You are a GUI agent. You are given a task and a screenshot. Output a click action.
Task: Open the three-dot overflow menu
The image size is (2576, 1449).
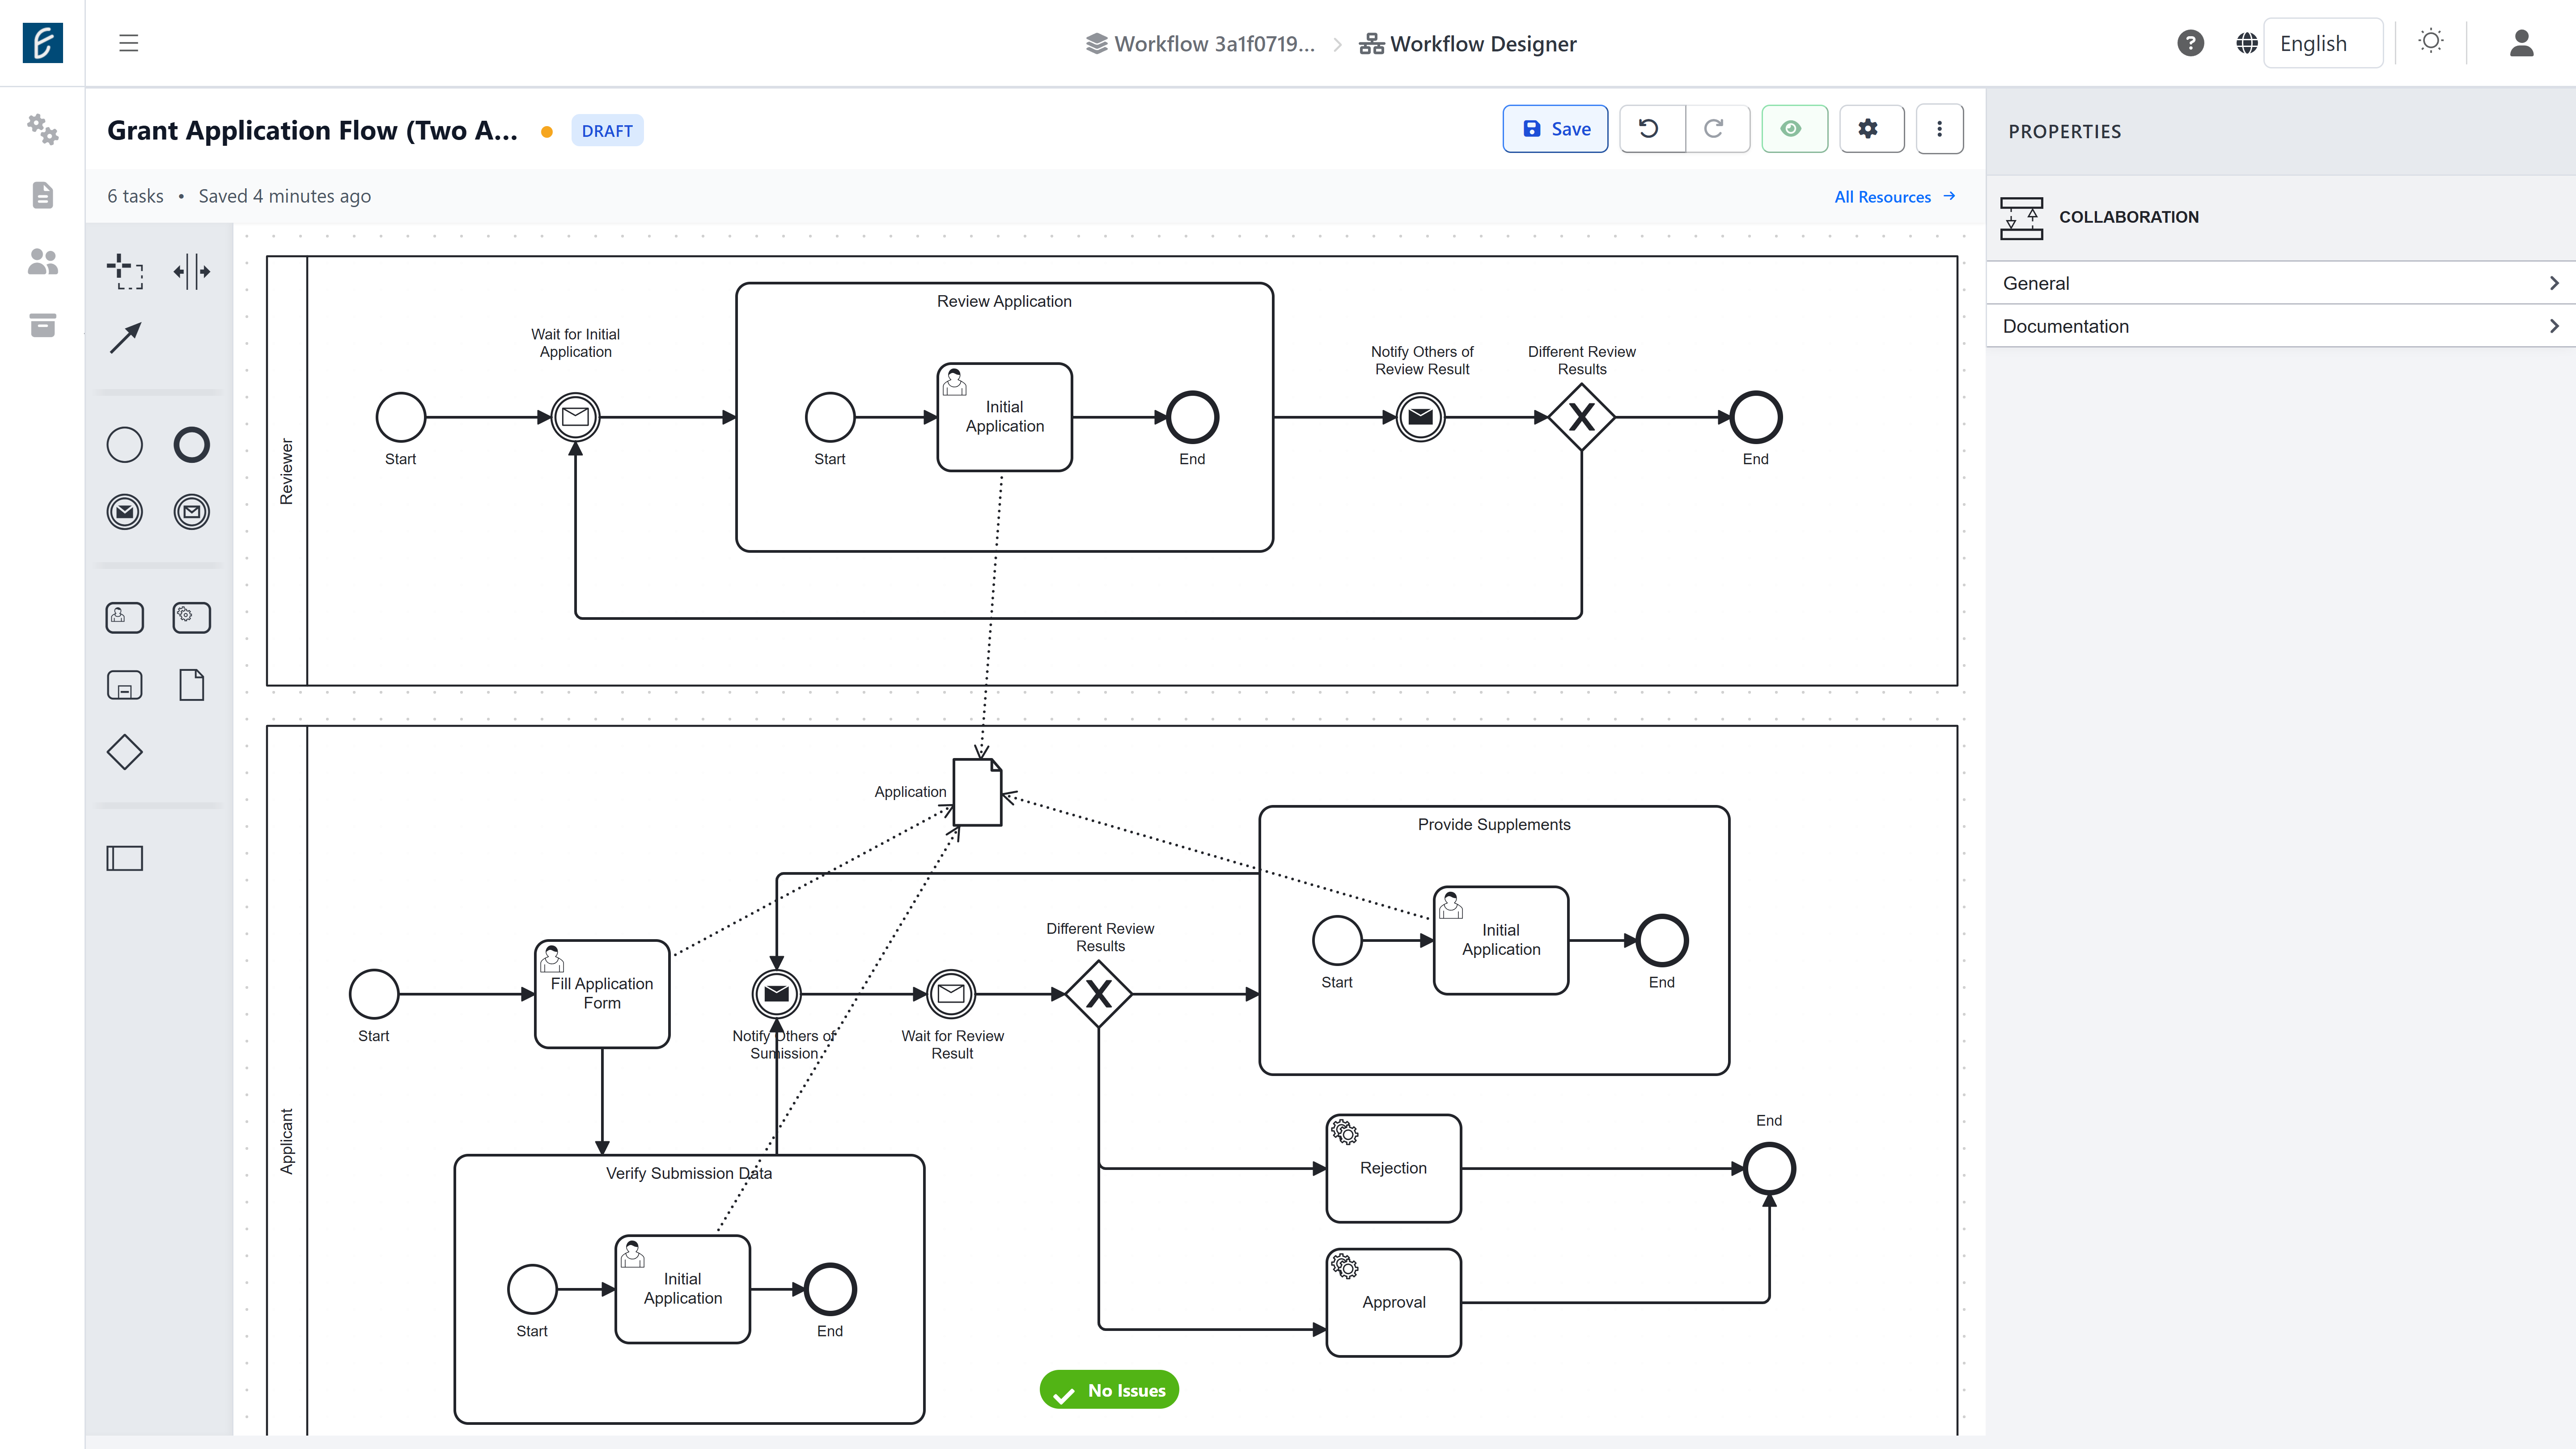[1940, 128]
